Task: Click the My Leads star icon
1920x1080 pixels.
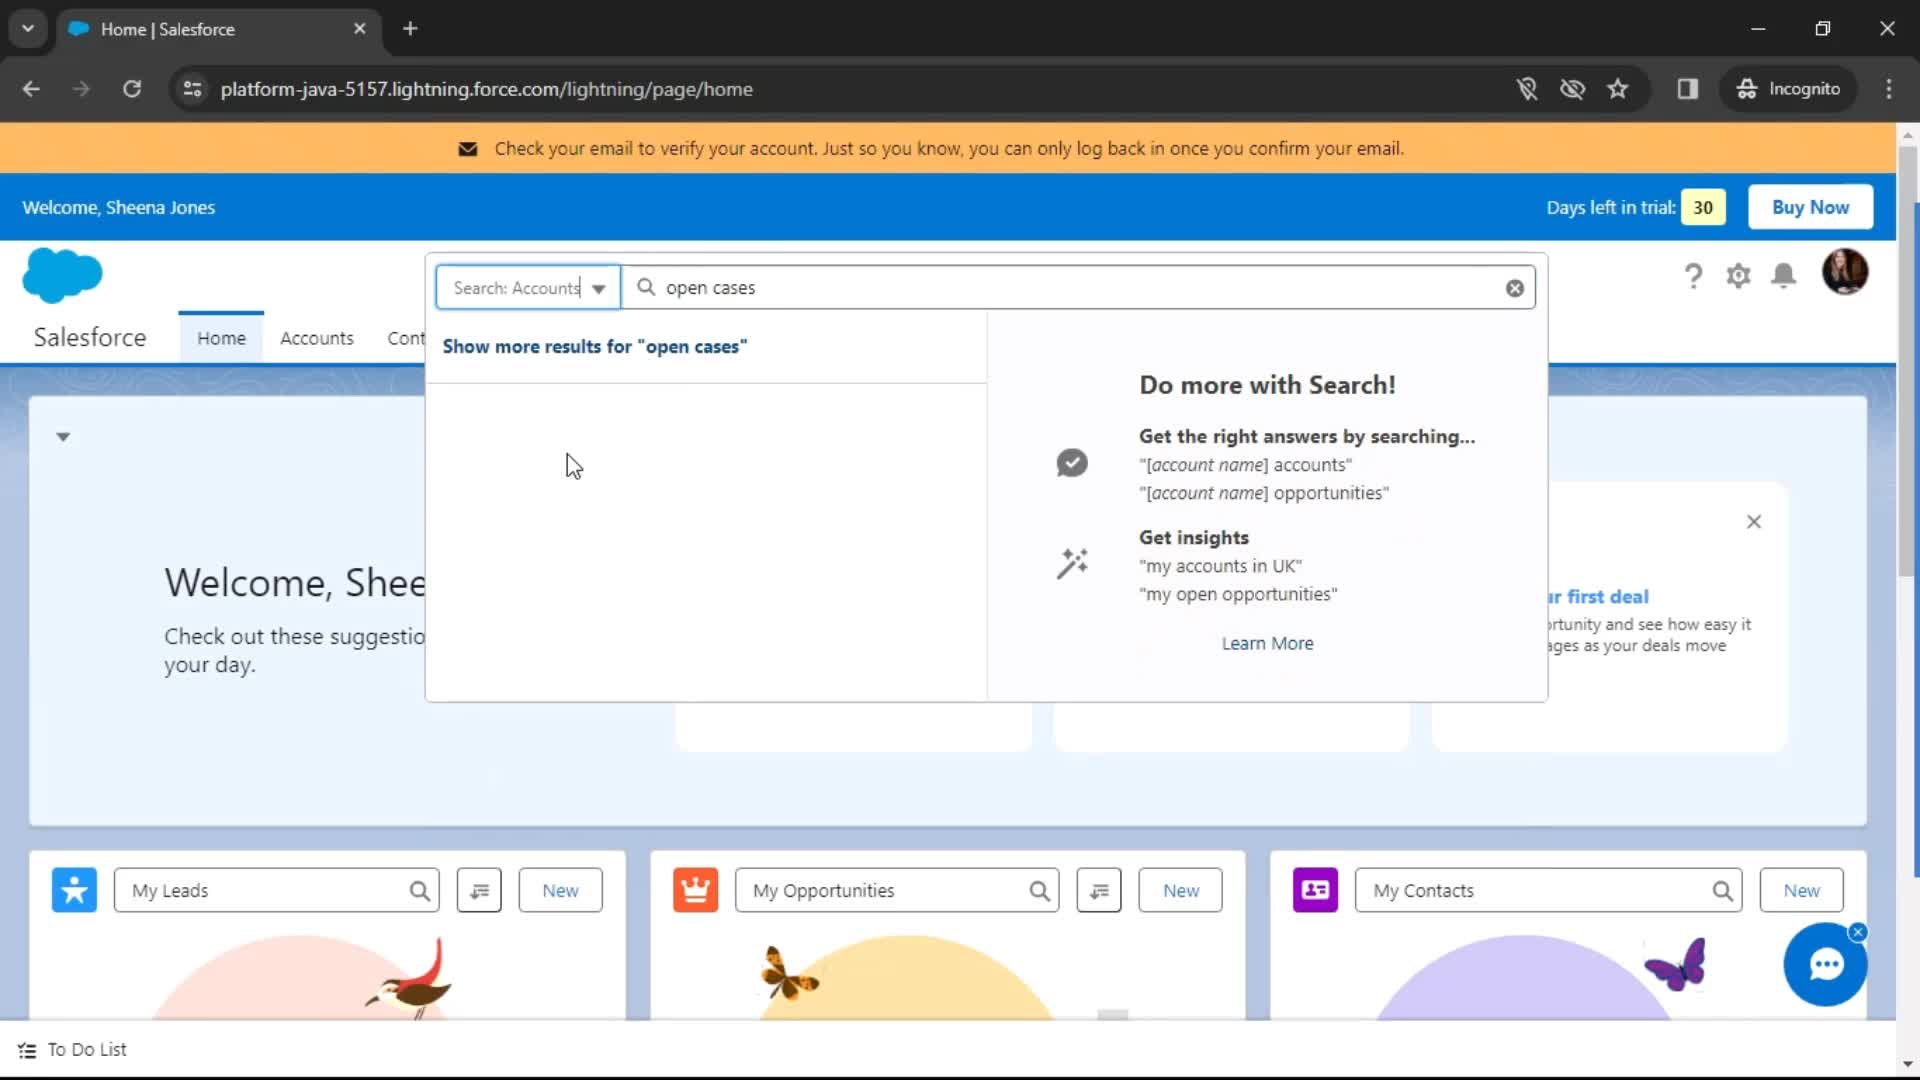Action: (75, 890)
